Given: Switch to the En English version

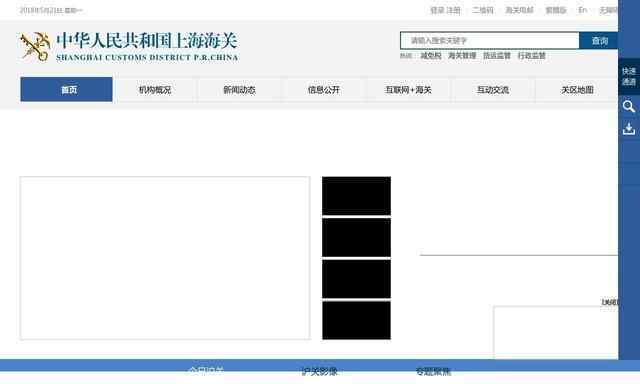Looking at the screenshot, I should click(x=582, y=10).
